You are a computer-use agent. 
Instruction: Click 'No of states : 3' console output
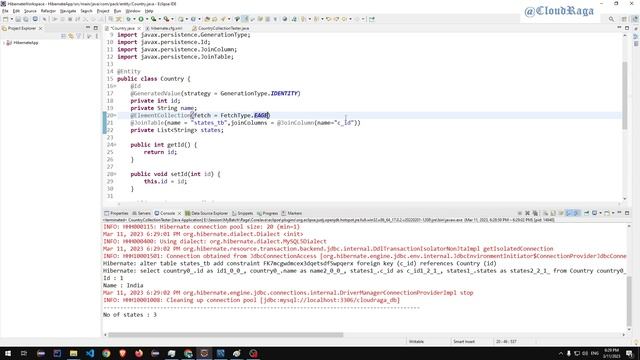(130, 315)
